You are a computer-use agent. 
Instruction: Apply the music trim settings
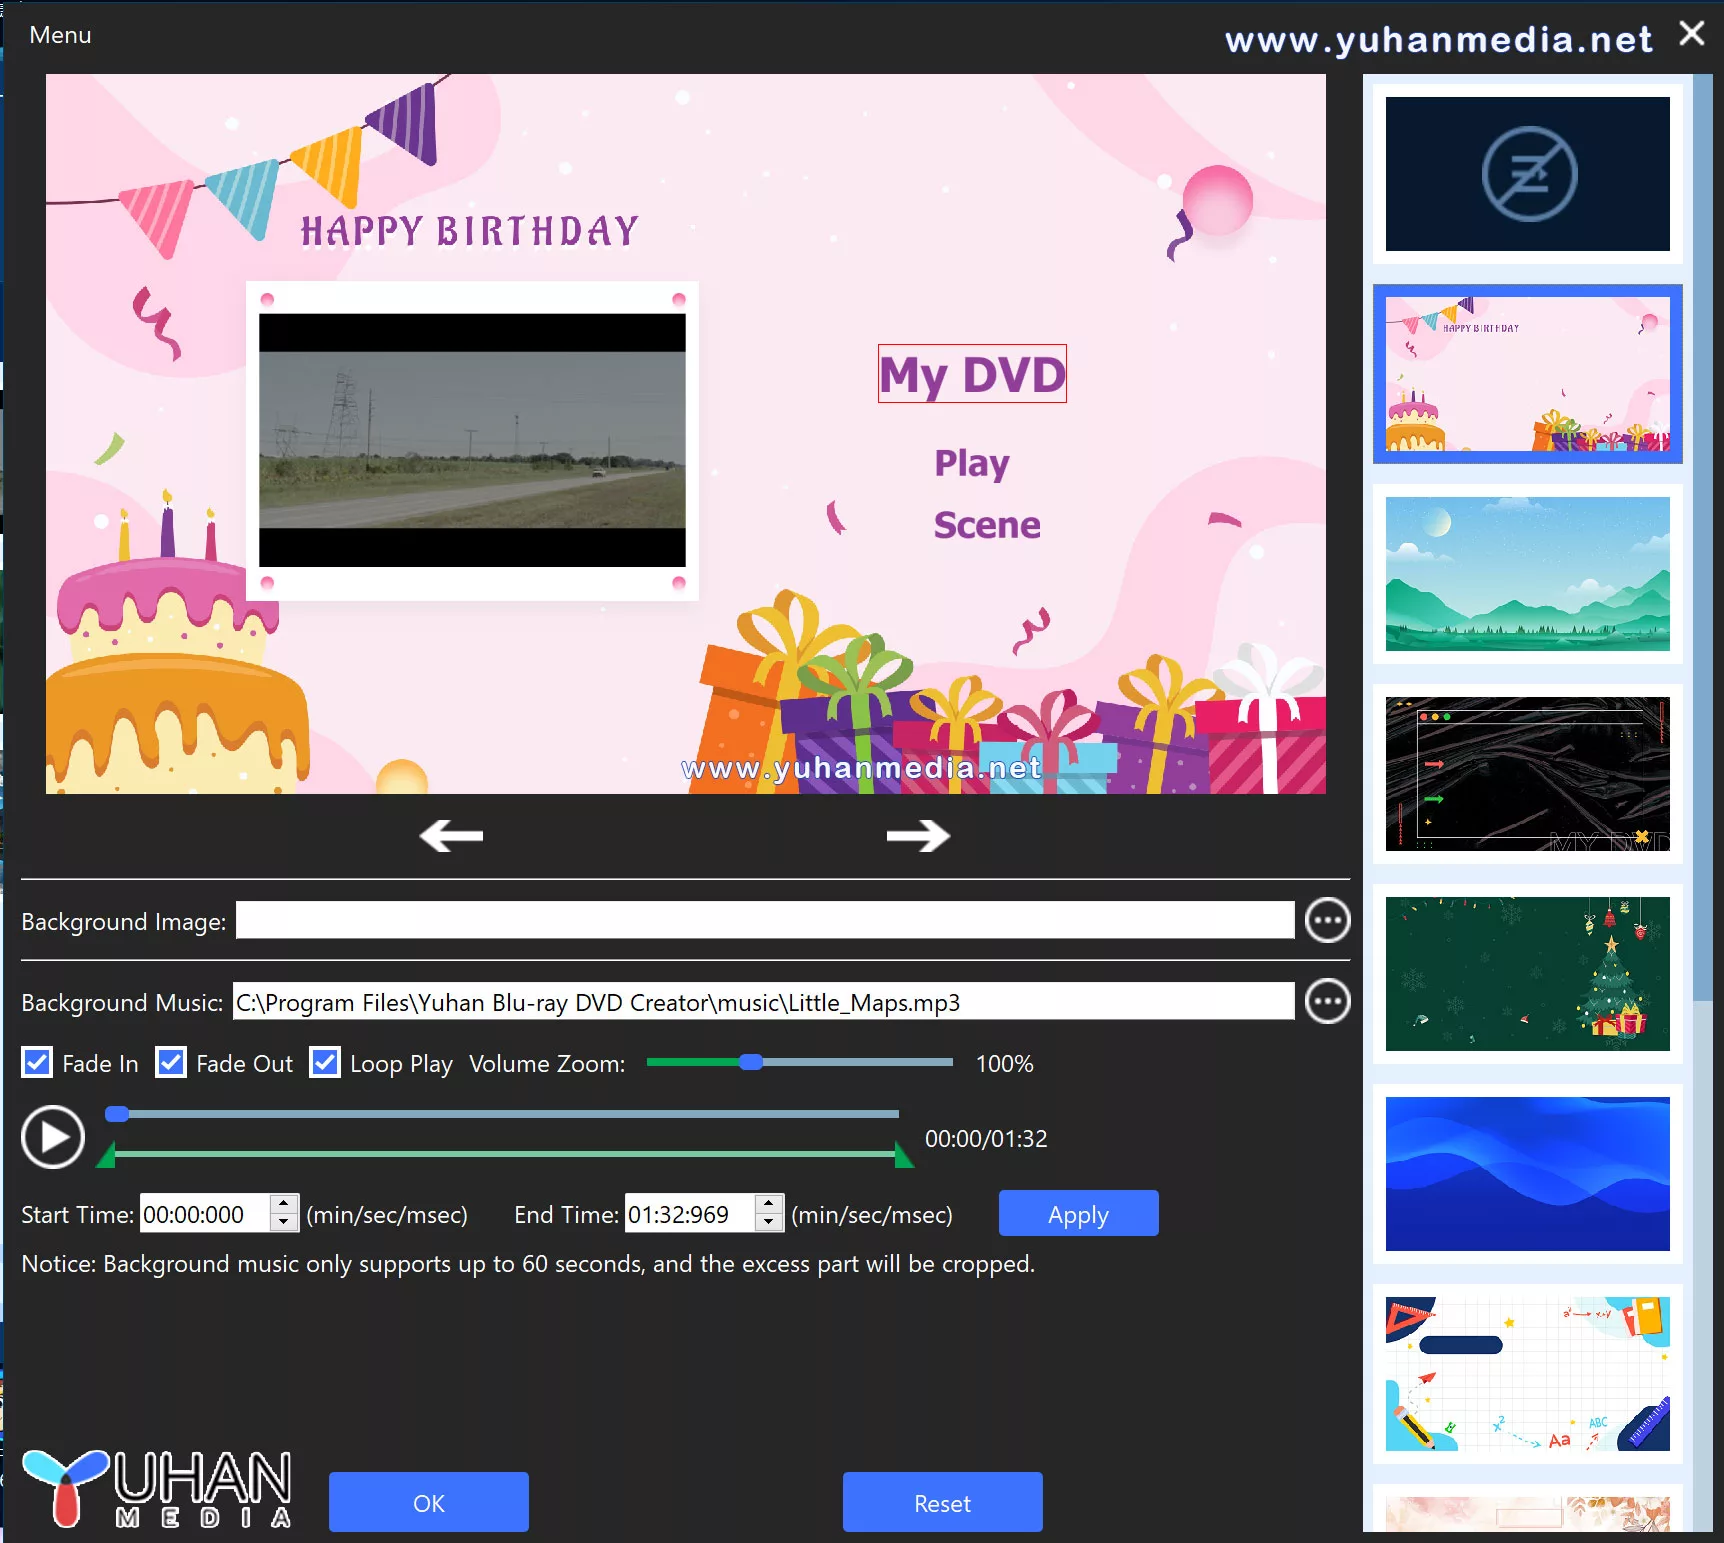[1077, 1213]
